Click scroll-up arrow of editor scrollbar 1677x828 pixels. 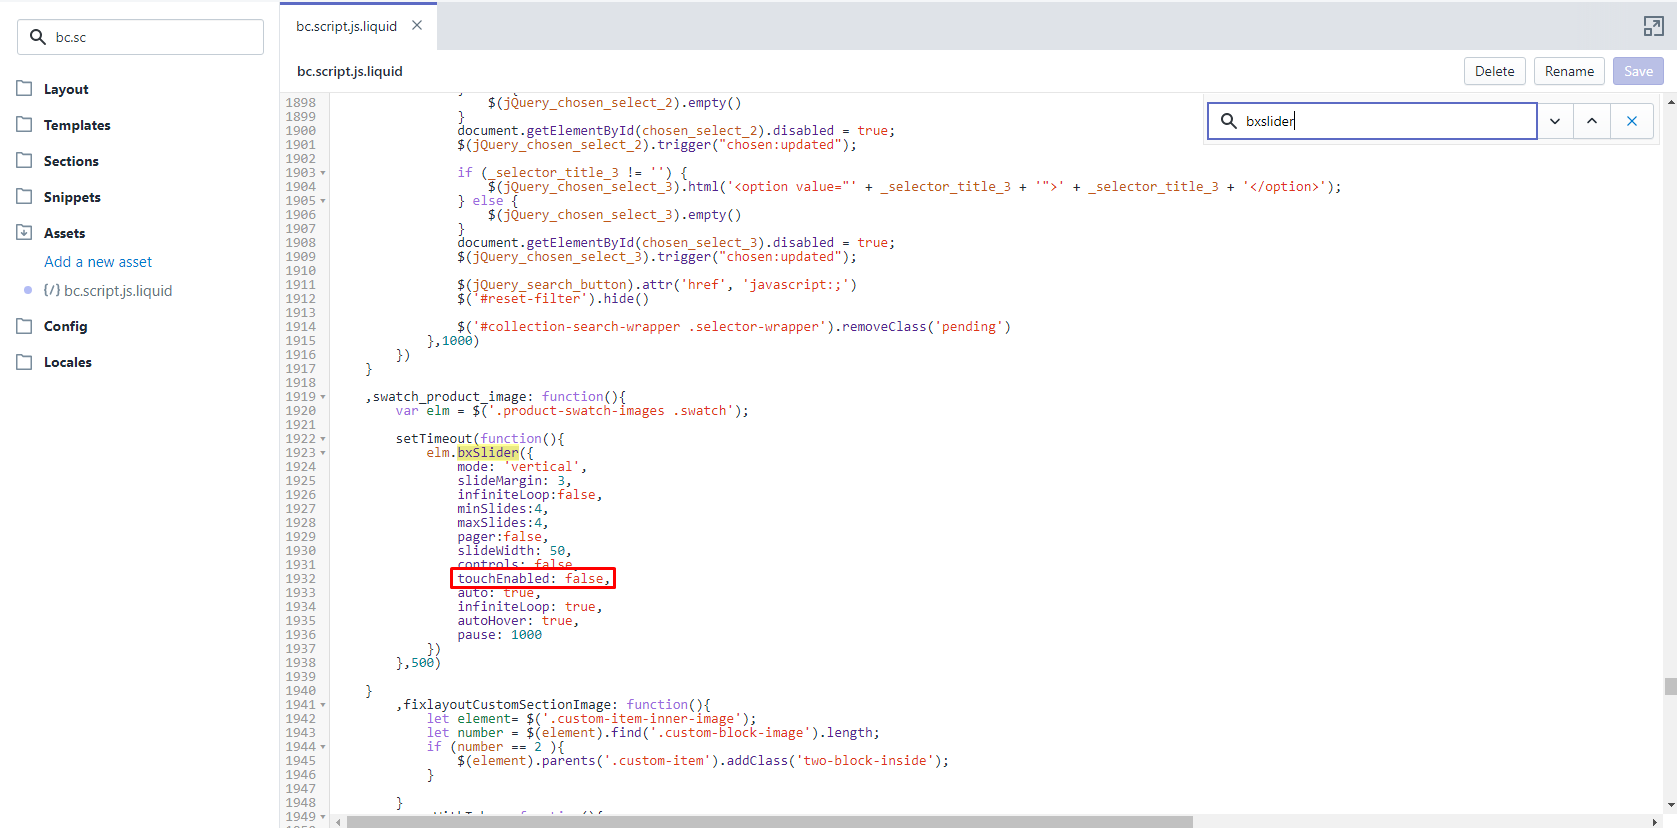[x=1670, y=102]
